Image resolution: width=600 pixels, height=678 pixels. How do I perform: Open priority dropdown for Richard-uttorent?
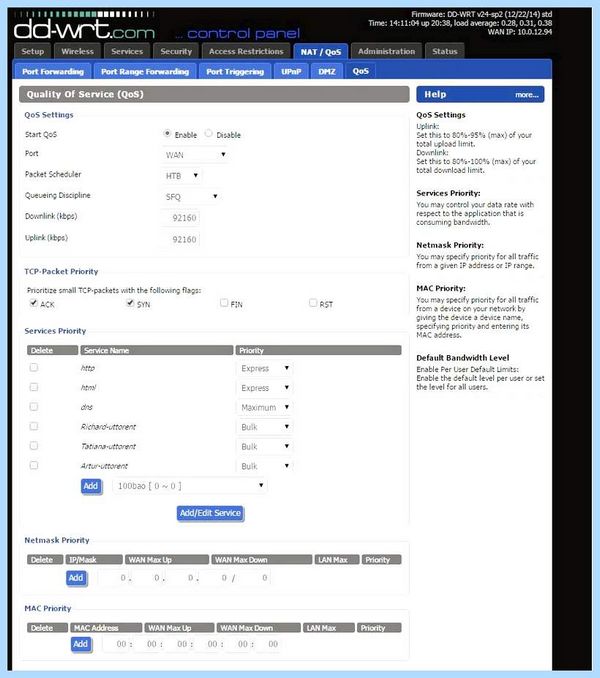click(265, 427)
